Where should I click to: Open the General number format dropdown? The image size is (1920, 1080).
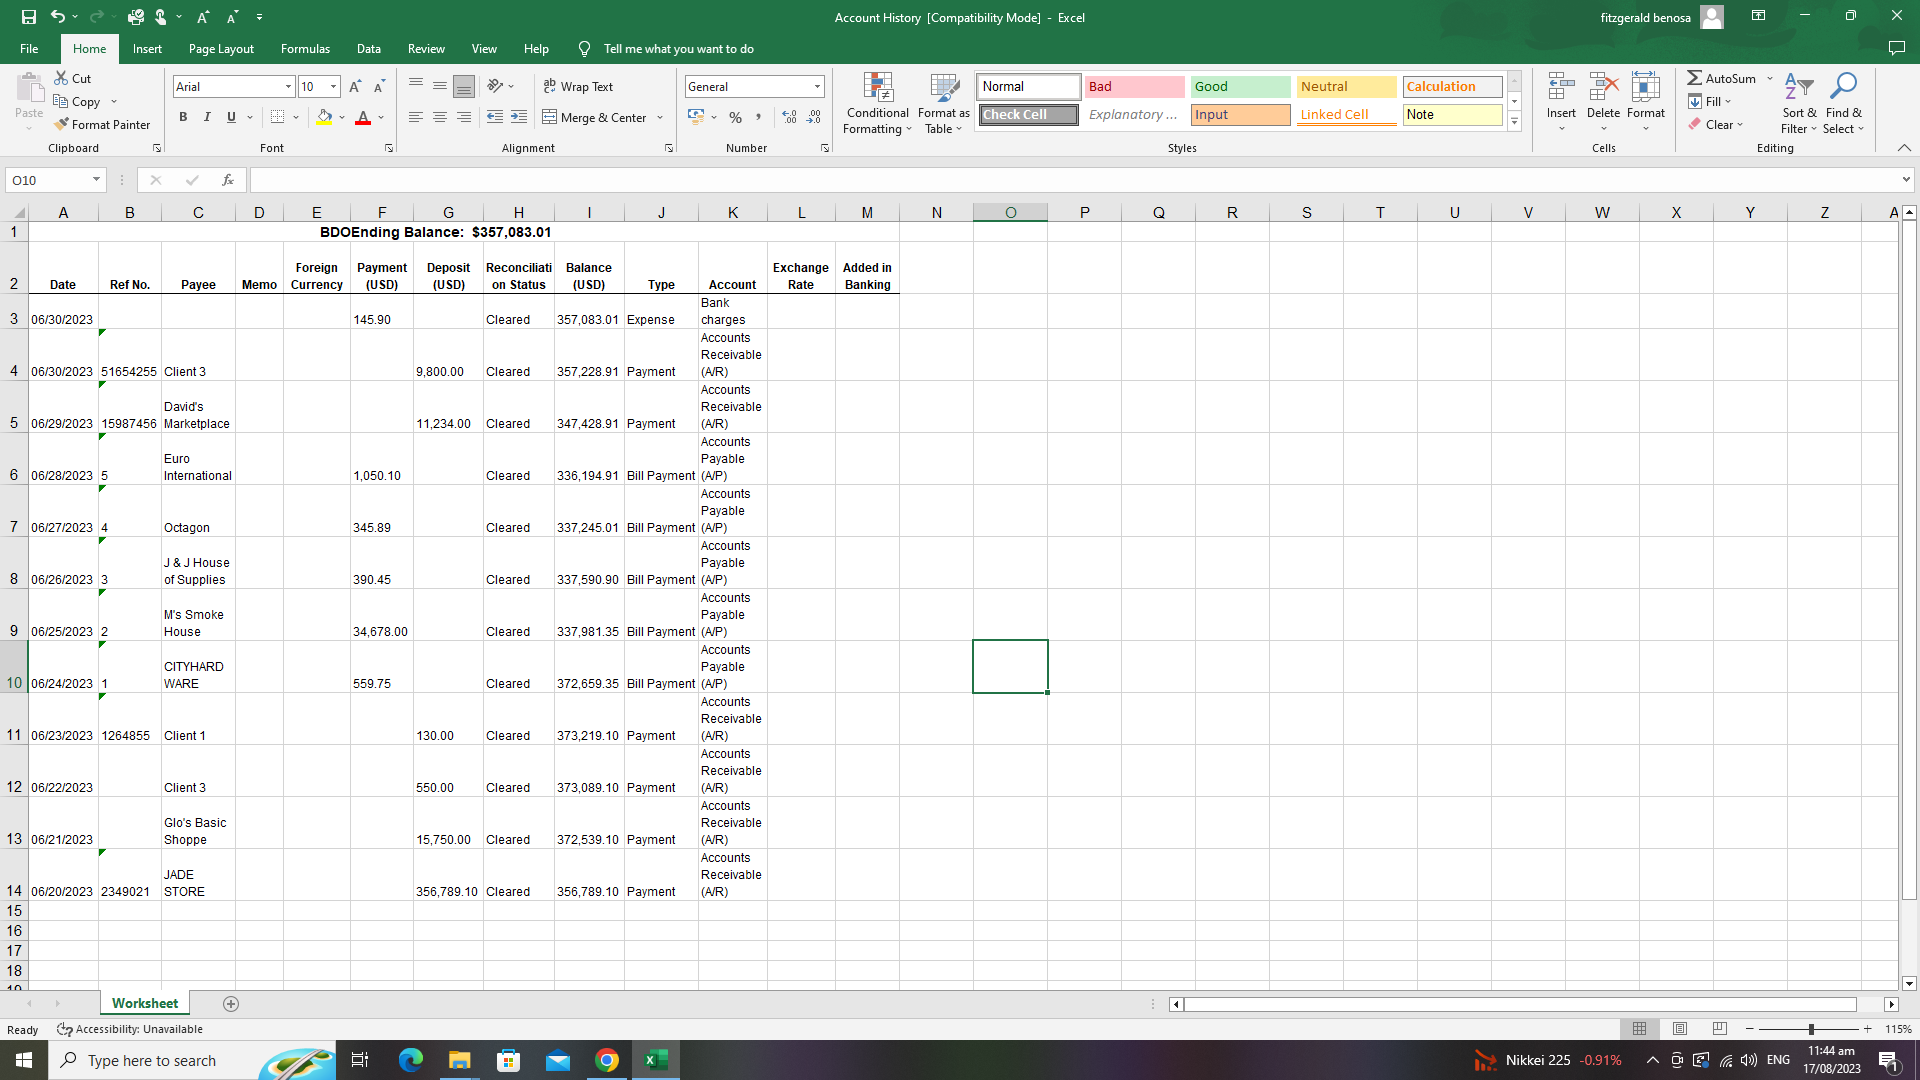pyautogui.click(x=817, y=87)
